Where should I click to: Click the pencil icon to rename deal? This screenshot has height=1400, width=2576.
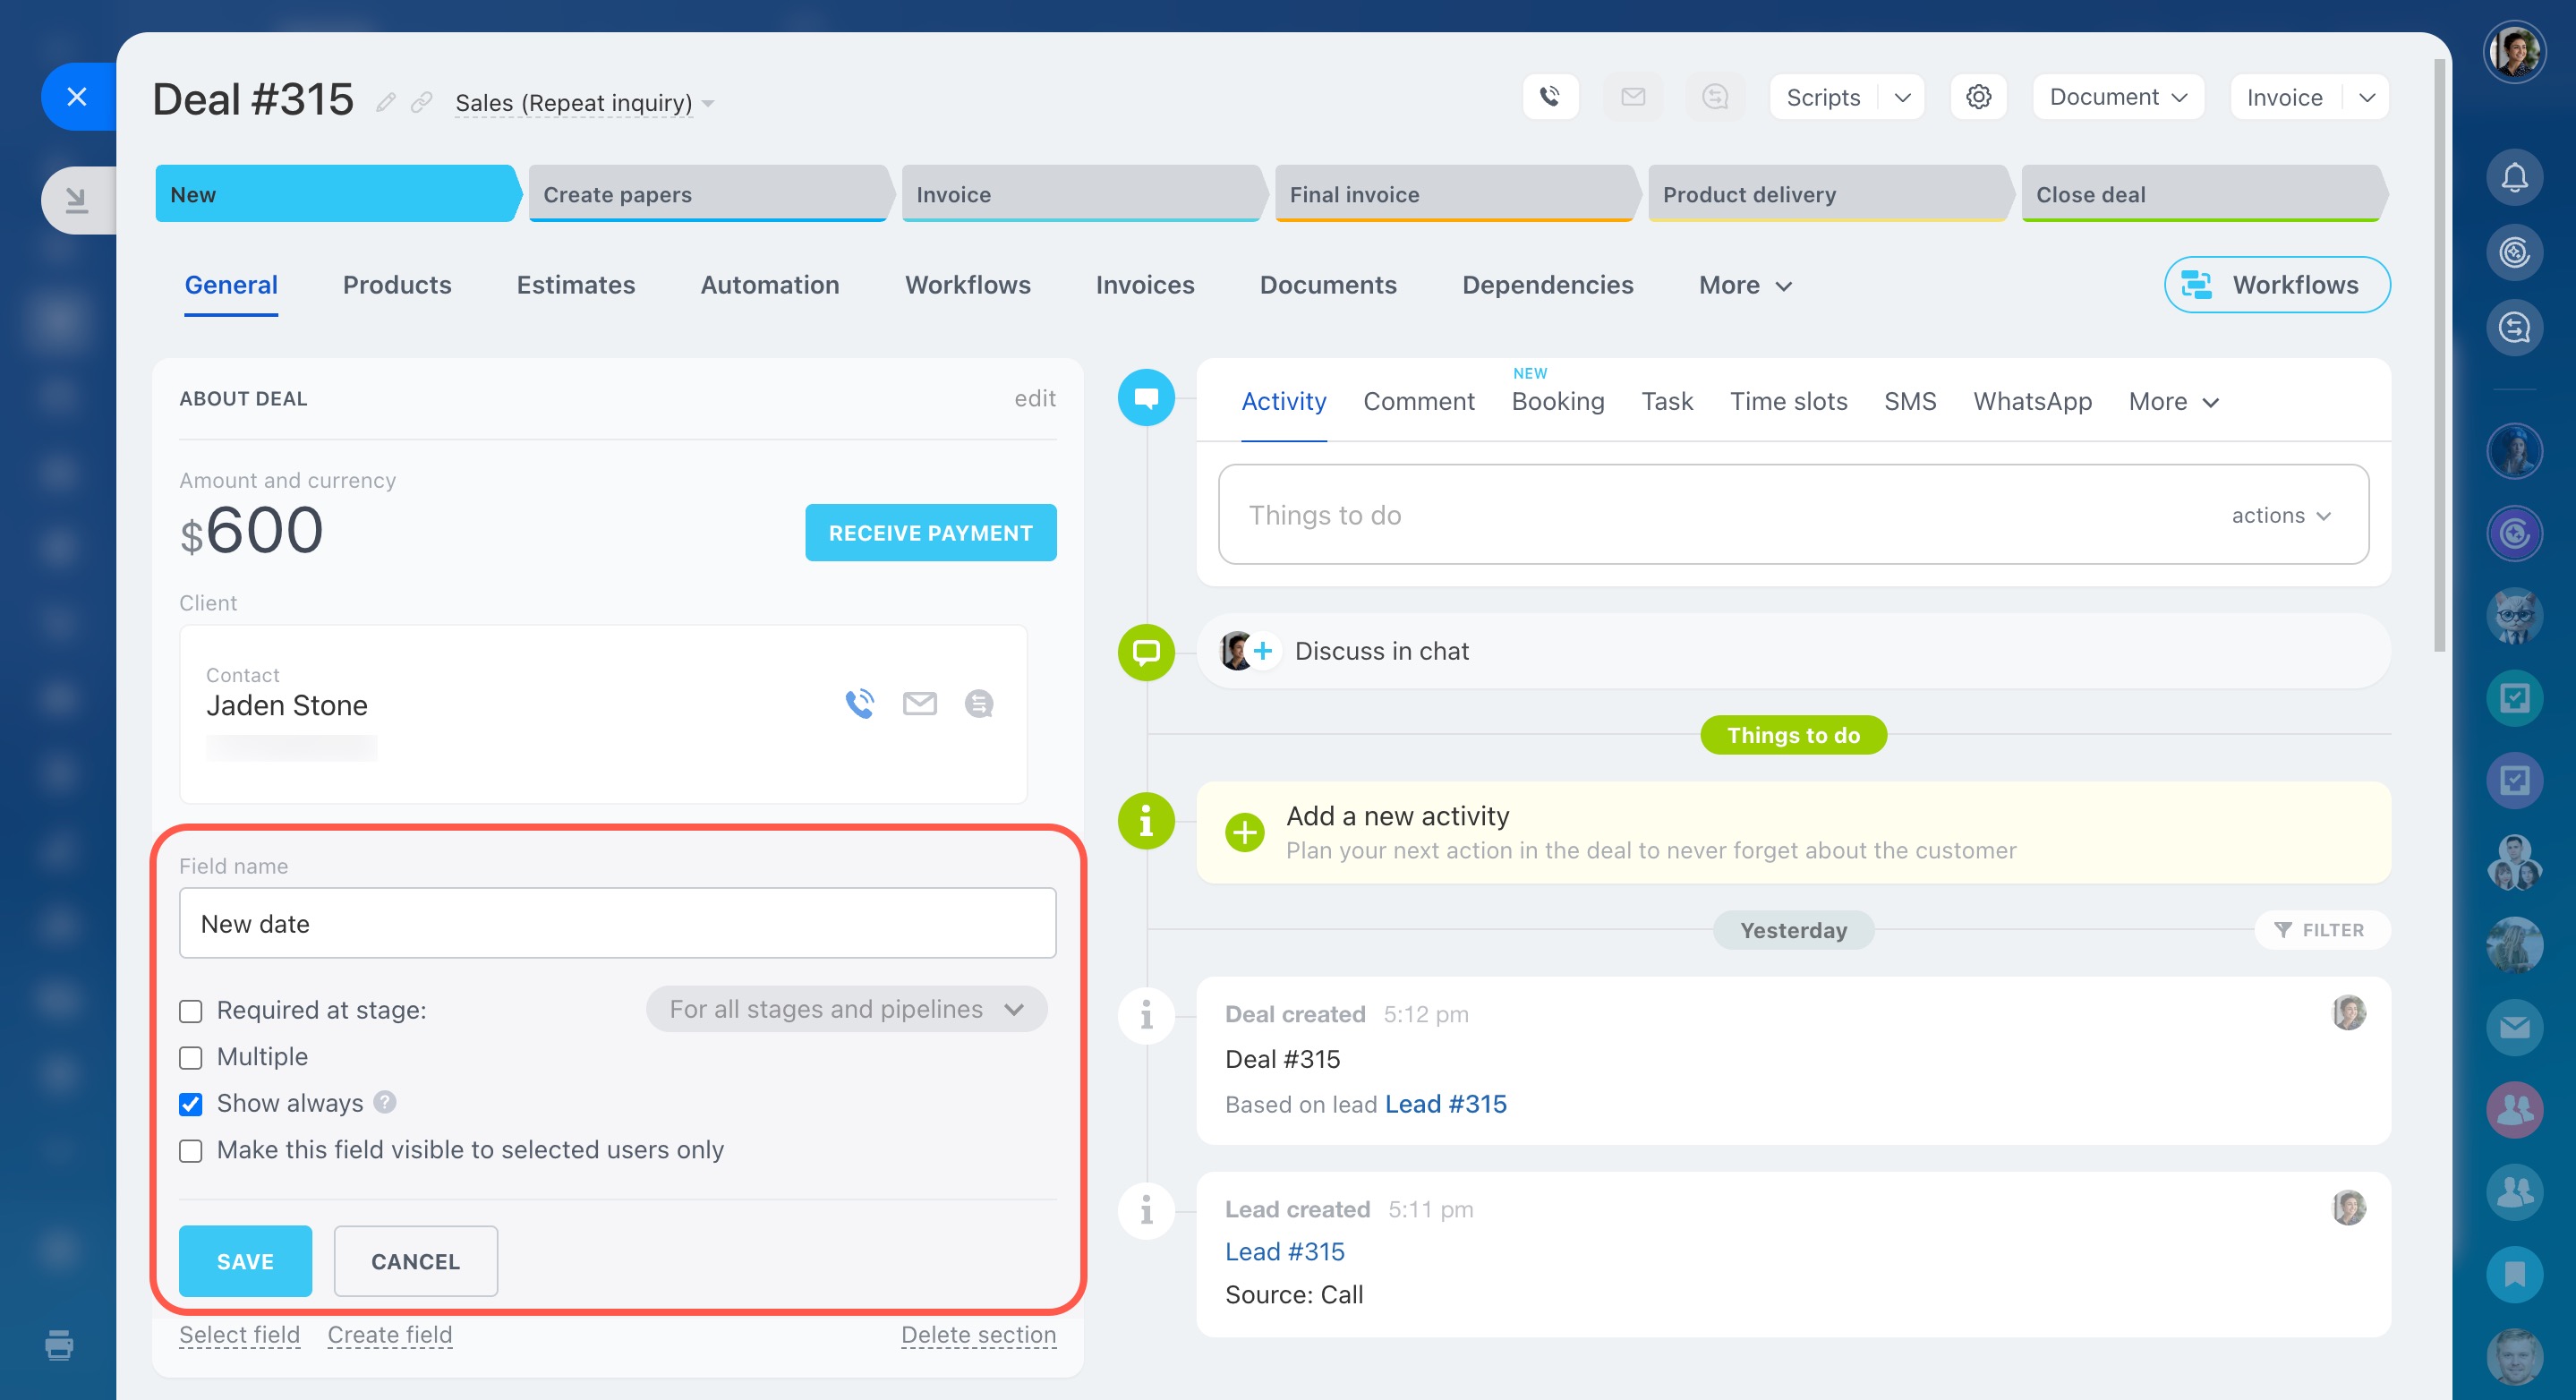coord(386,102)
